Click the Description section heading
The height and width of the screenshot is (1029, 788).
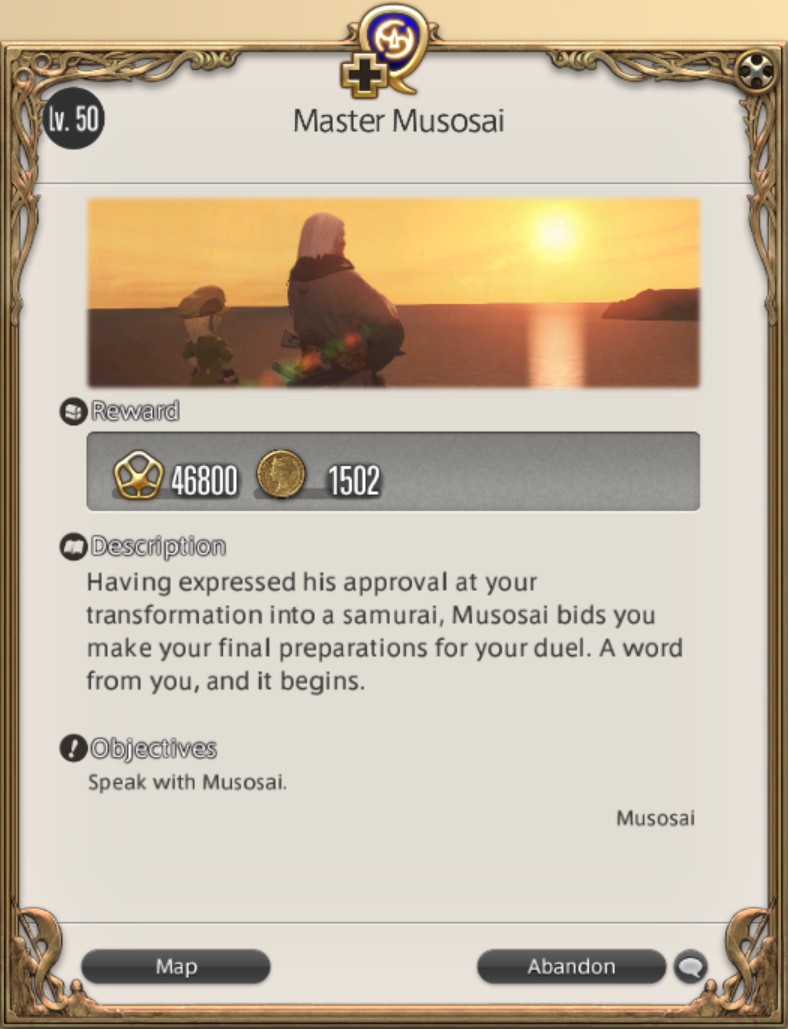pos(158,547)
